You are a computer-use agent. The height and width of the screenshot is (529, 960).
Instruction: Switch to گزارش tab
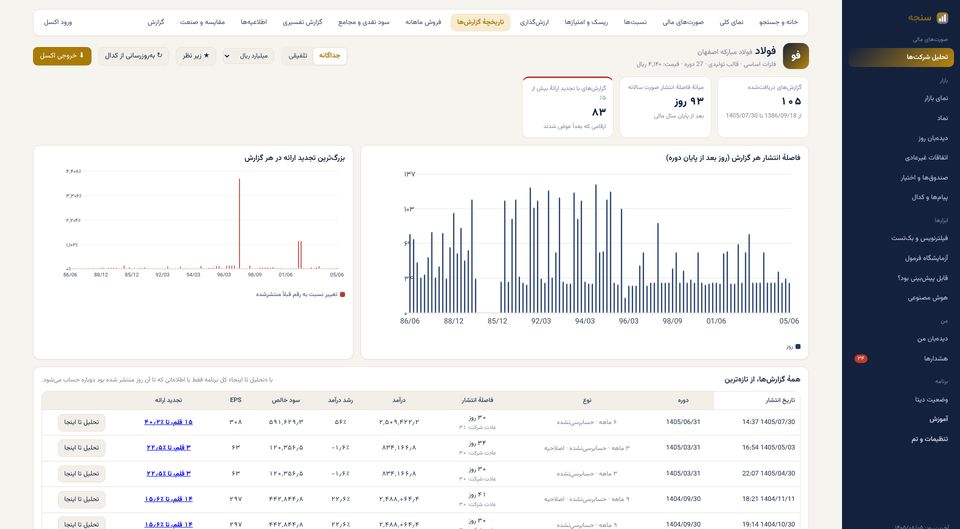point(156,22)
